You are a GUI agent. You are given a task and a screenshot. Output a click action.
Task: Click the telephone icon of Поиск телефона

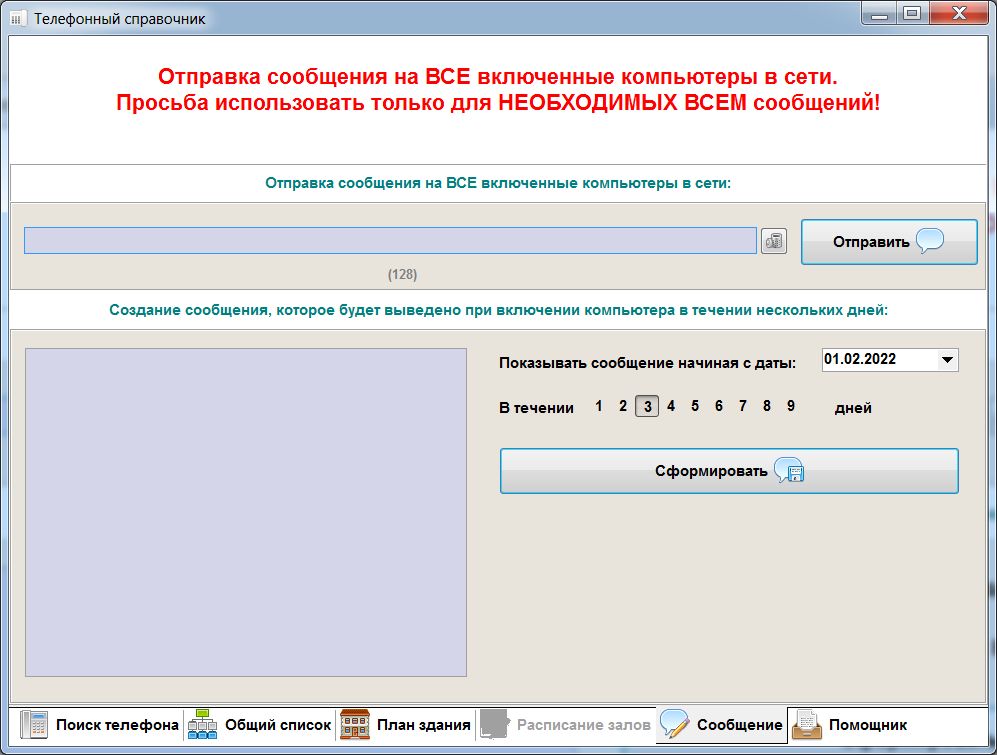(34, 724)
